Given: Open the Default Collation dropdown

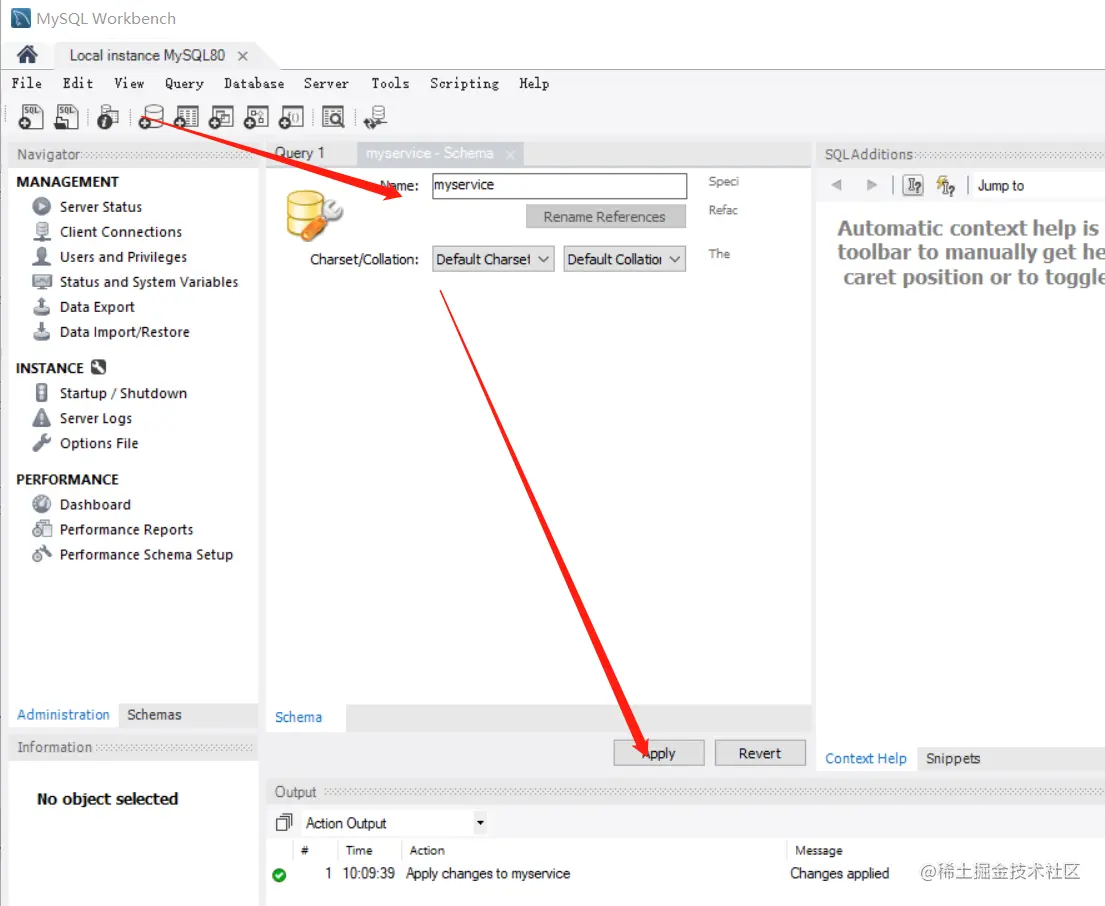Looking at the screenshot, I should pyautogui.click(x=624, y=259).
